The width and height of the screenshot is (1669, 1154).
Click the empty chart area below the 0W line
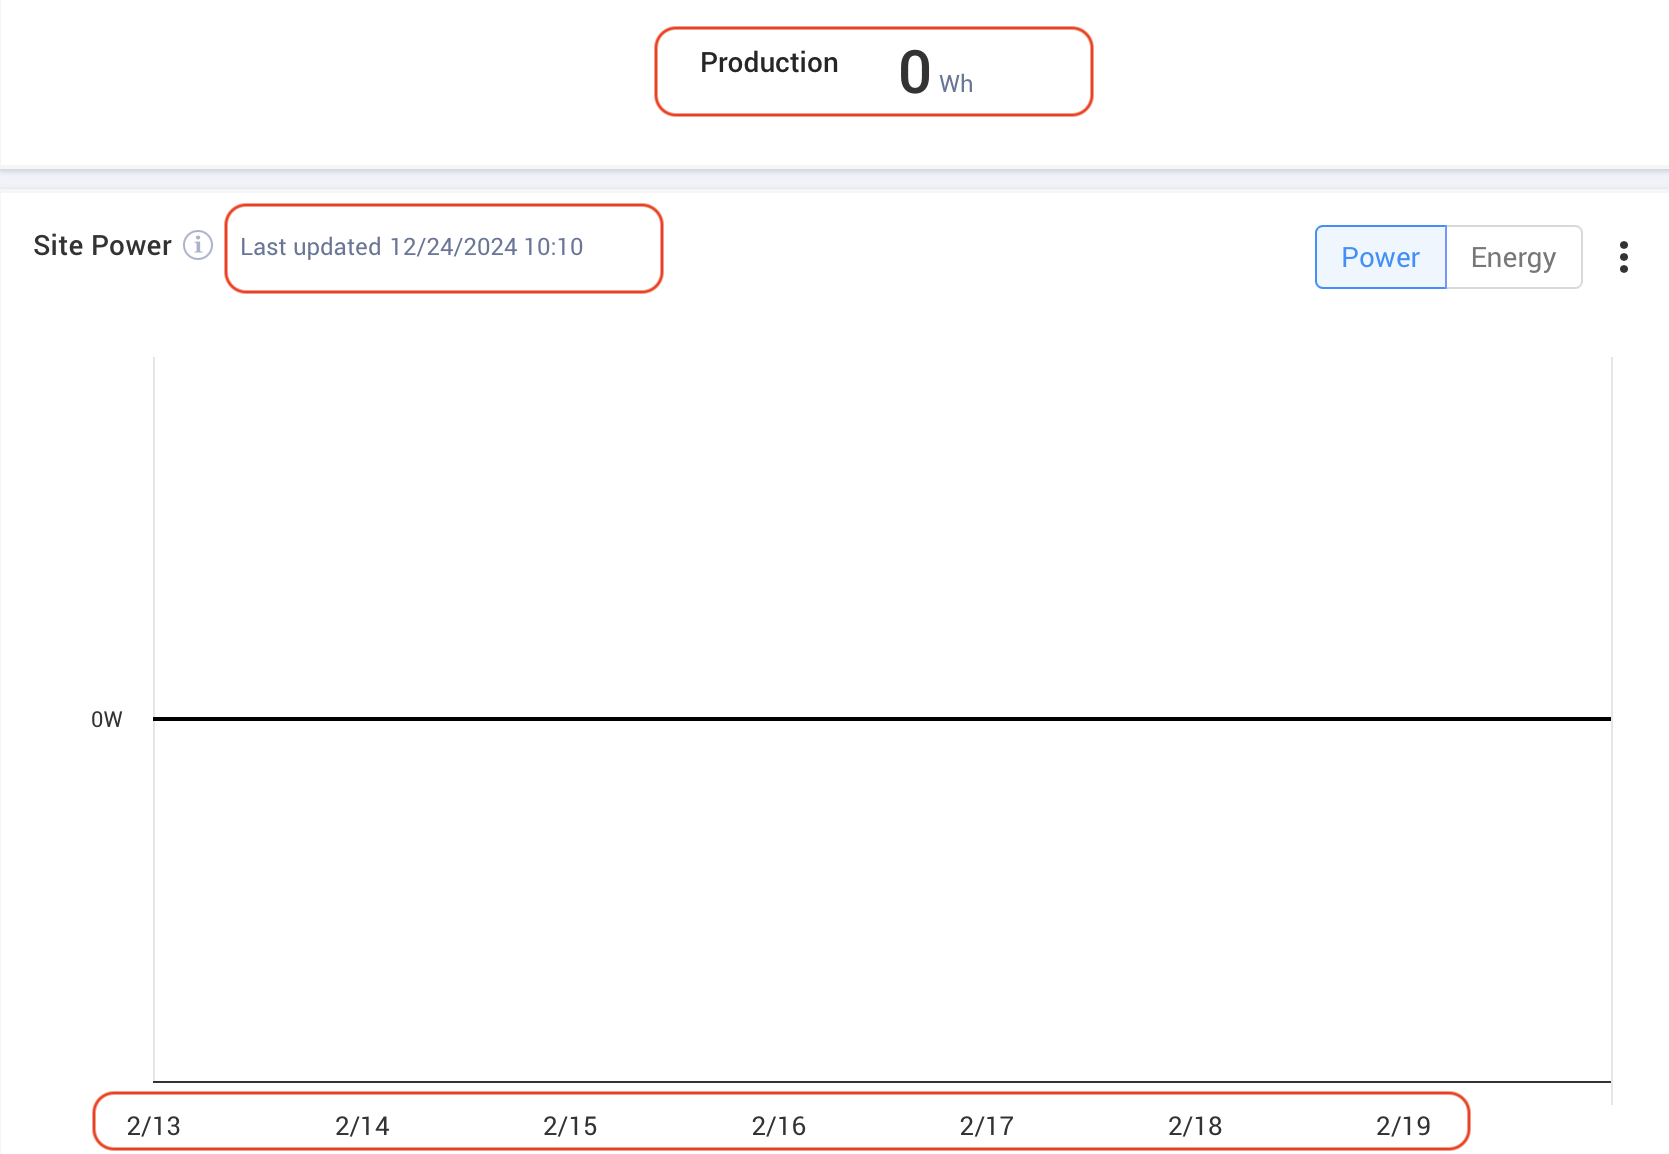880,900
